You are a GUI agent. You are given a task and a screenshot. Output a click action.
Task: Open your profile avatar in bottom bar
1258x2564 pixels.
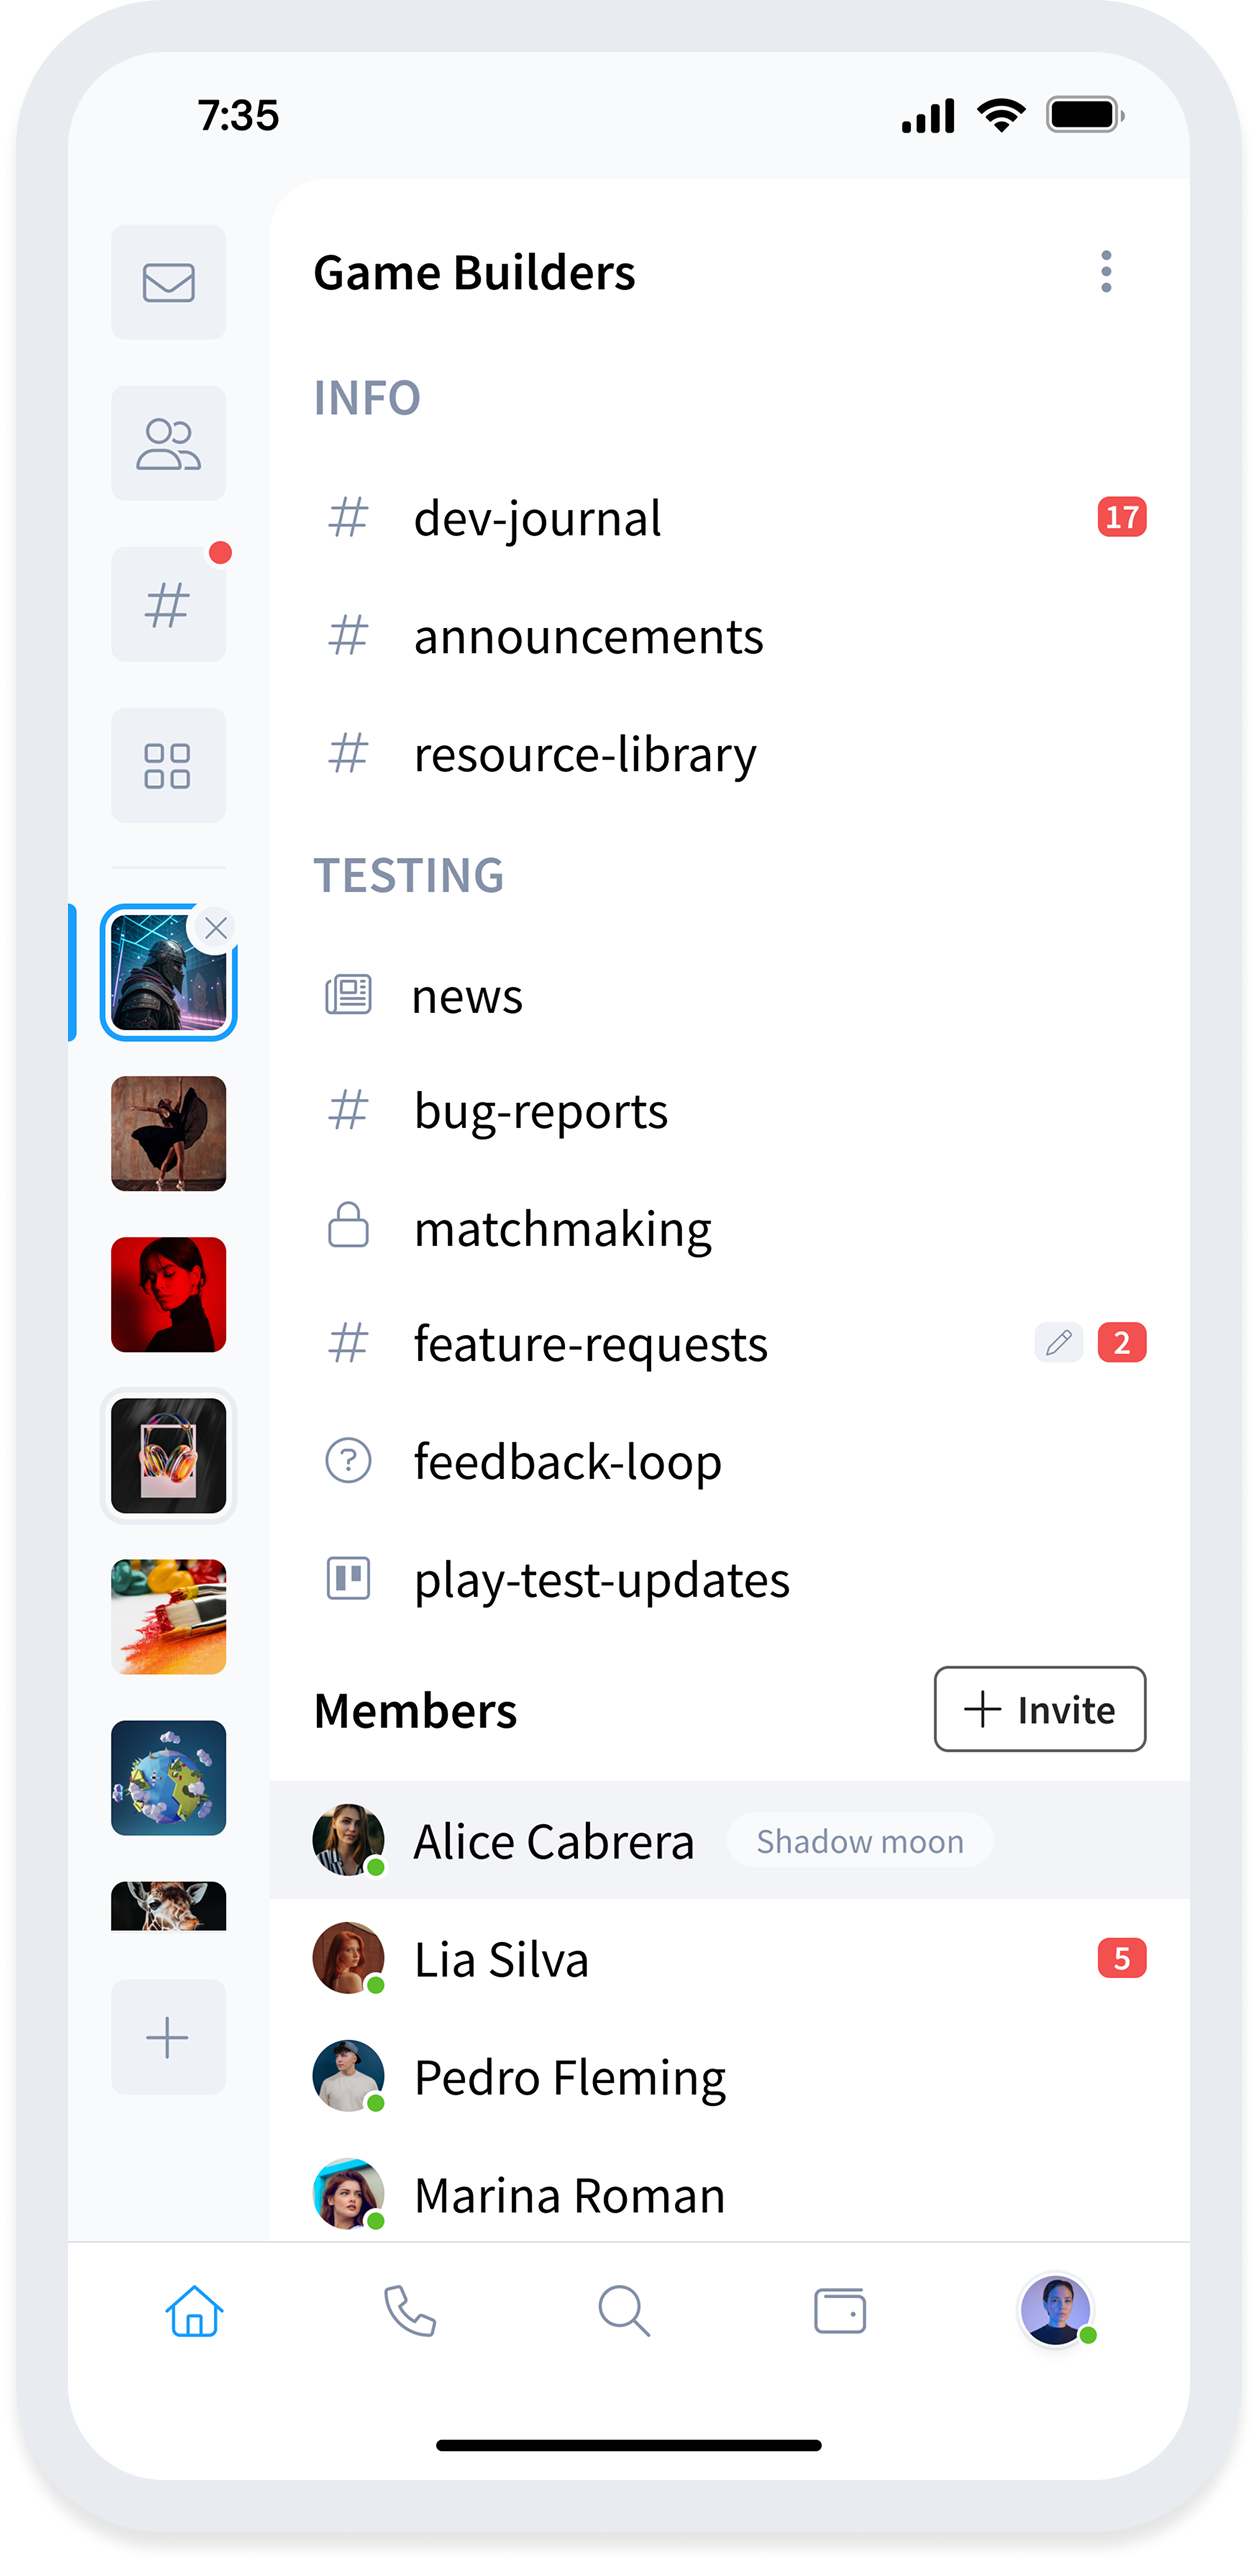tap(1056, 2310)
